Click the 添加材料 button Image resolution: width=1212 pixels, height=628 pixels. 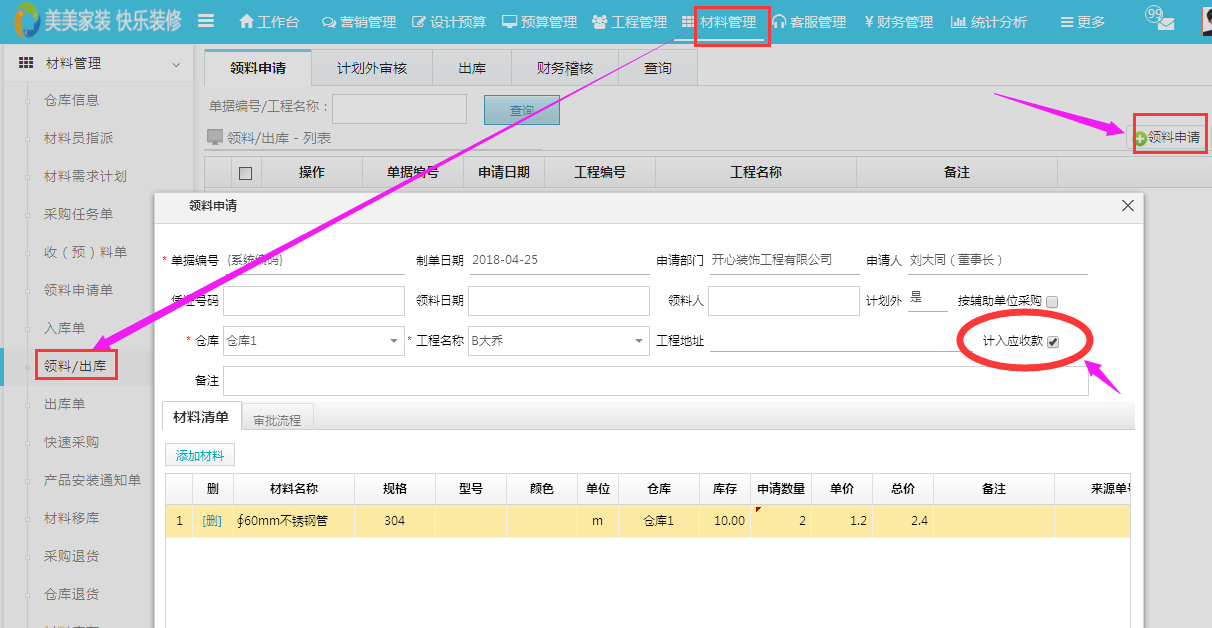pyautogui.click(x=200, y=456)
